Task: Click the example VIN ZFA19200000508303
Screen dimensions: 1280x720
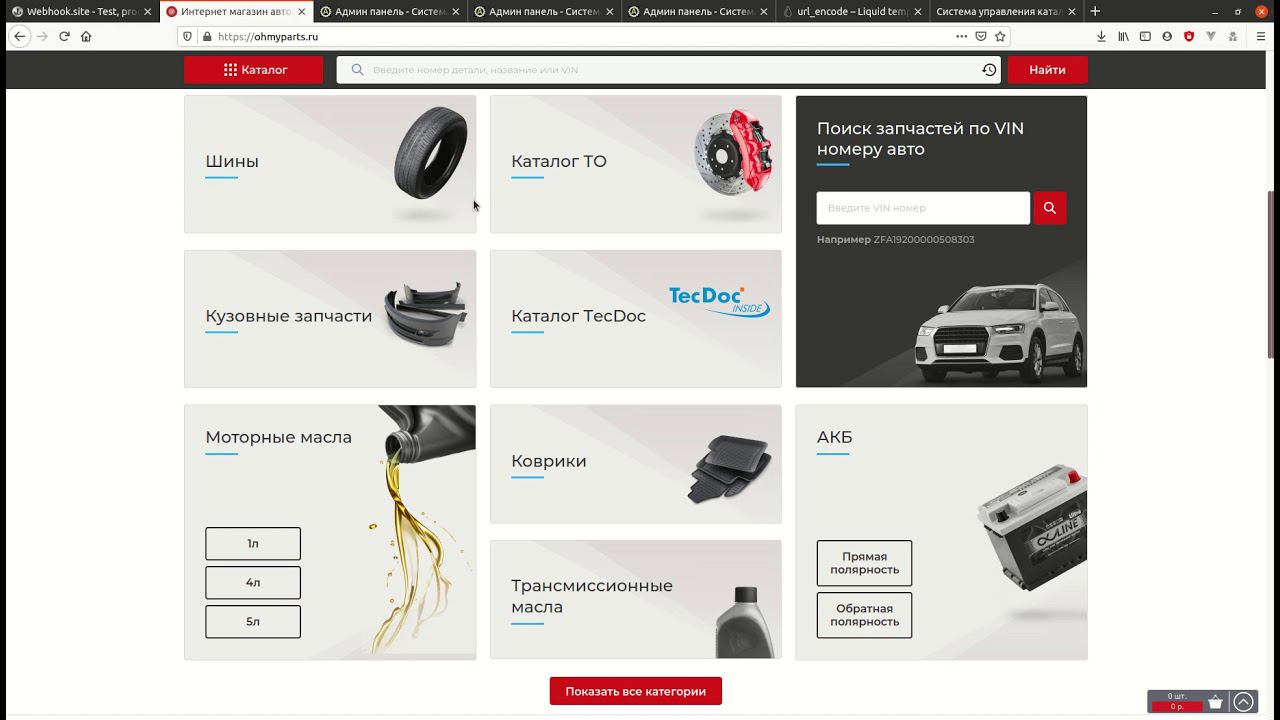Action: click(x=924, y=240)
